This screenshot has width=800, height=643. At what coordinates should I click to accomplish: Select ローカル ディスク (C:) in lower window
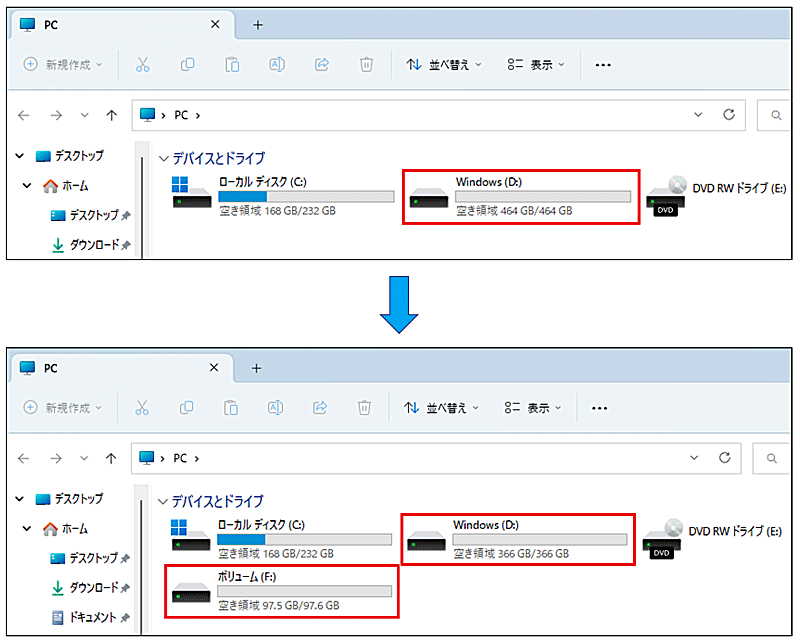281,539
